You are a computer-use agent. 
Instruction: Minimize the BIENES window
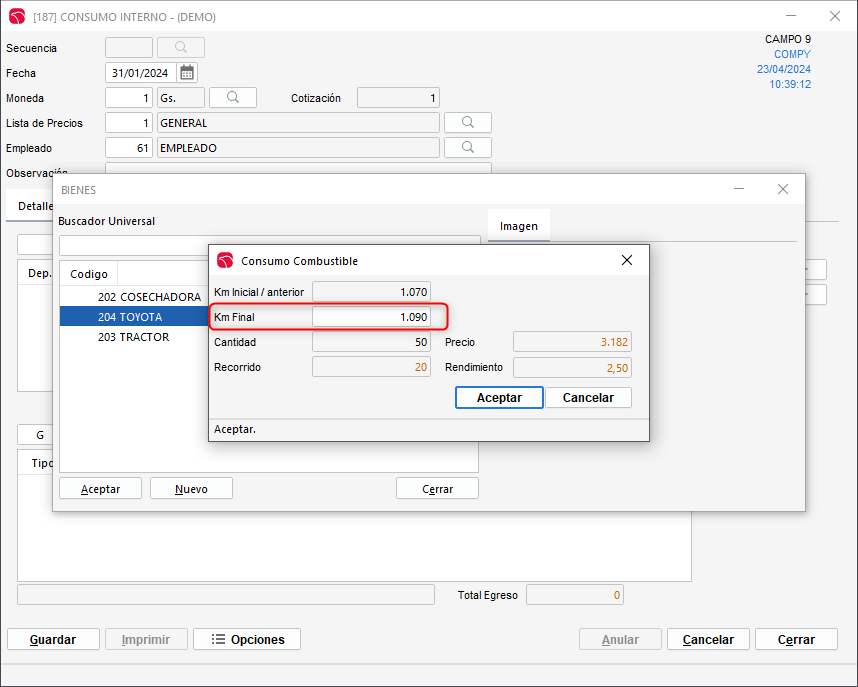[x=739, y=189]
